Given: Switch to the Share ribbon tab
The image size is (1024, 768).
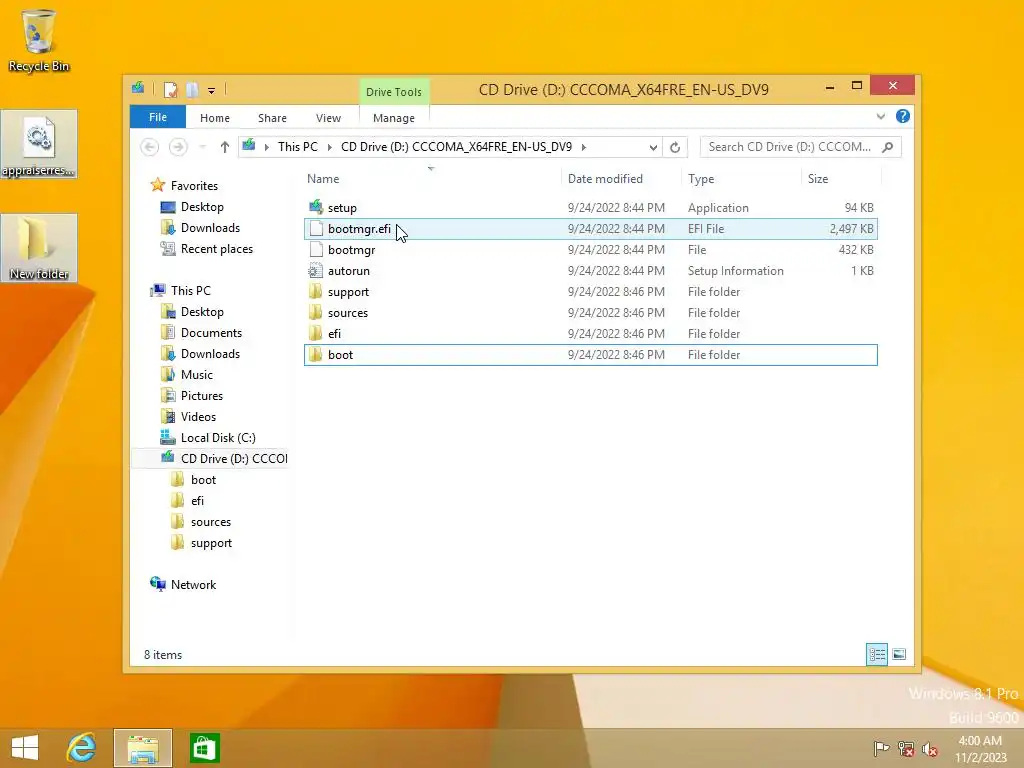Looking at the screenshot, I should click(272, 118).
